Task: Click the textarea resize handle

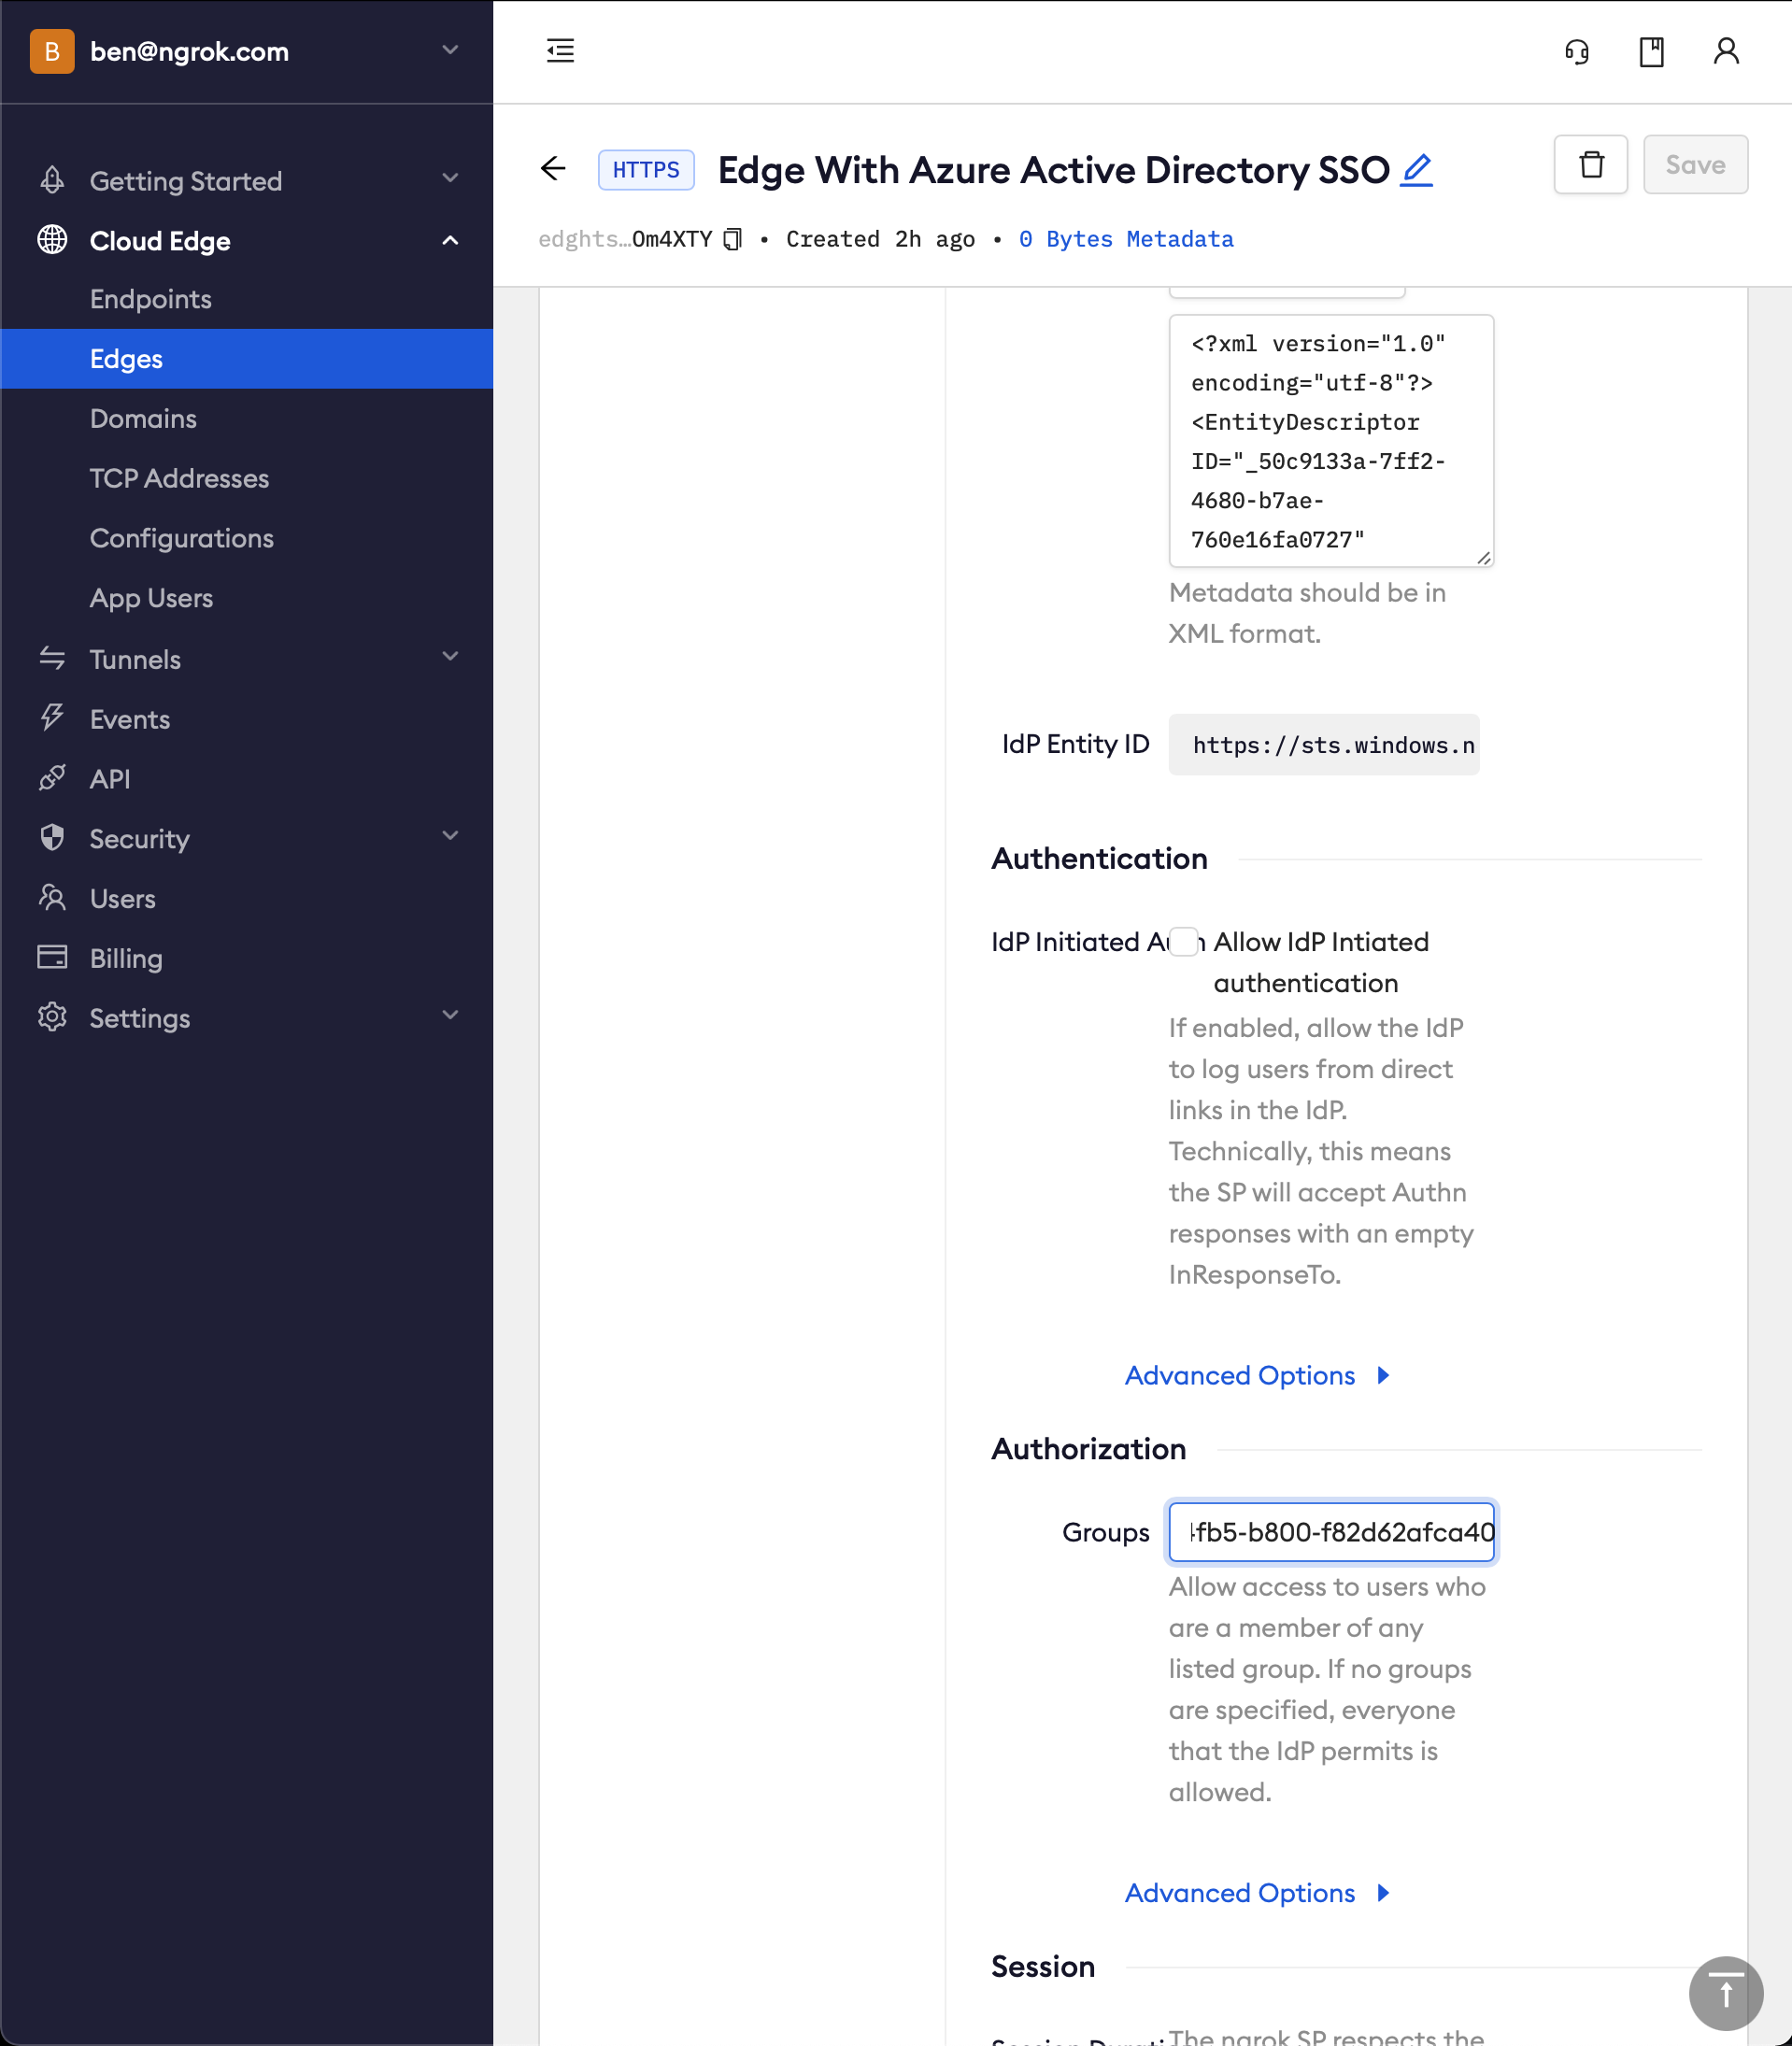Action: [x=1484, y=558]
